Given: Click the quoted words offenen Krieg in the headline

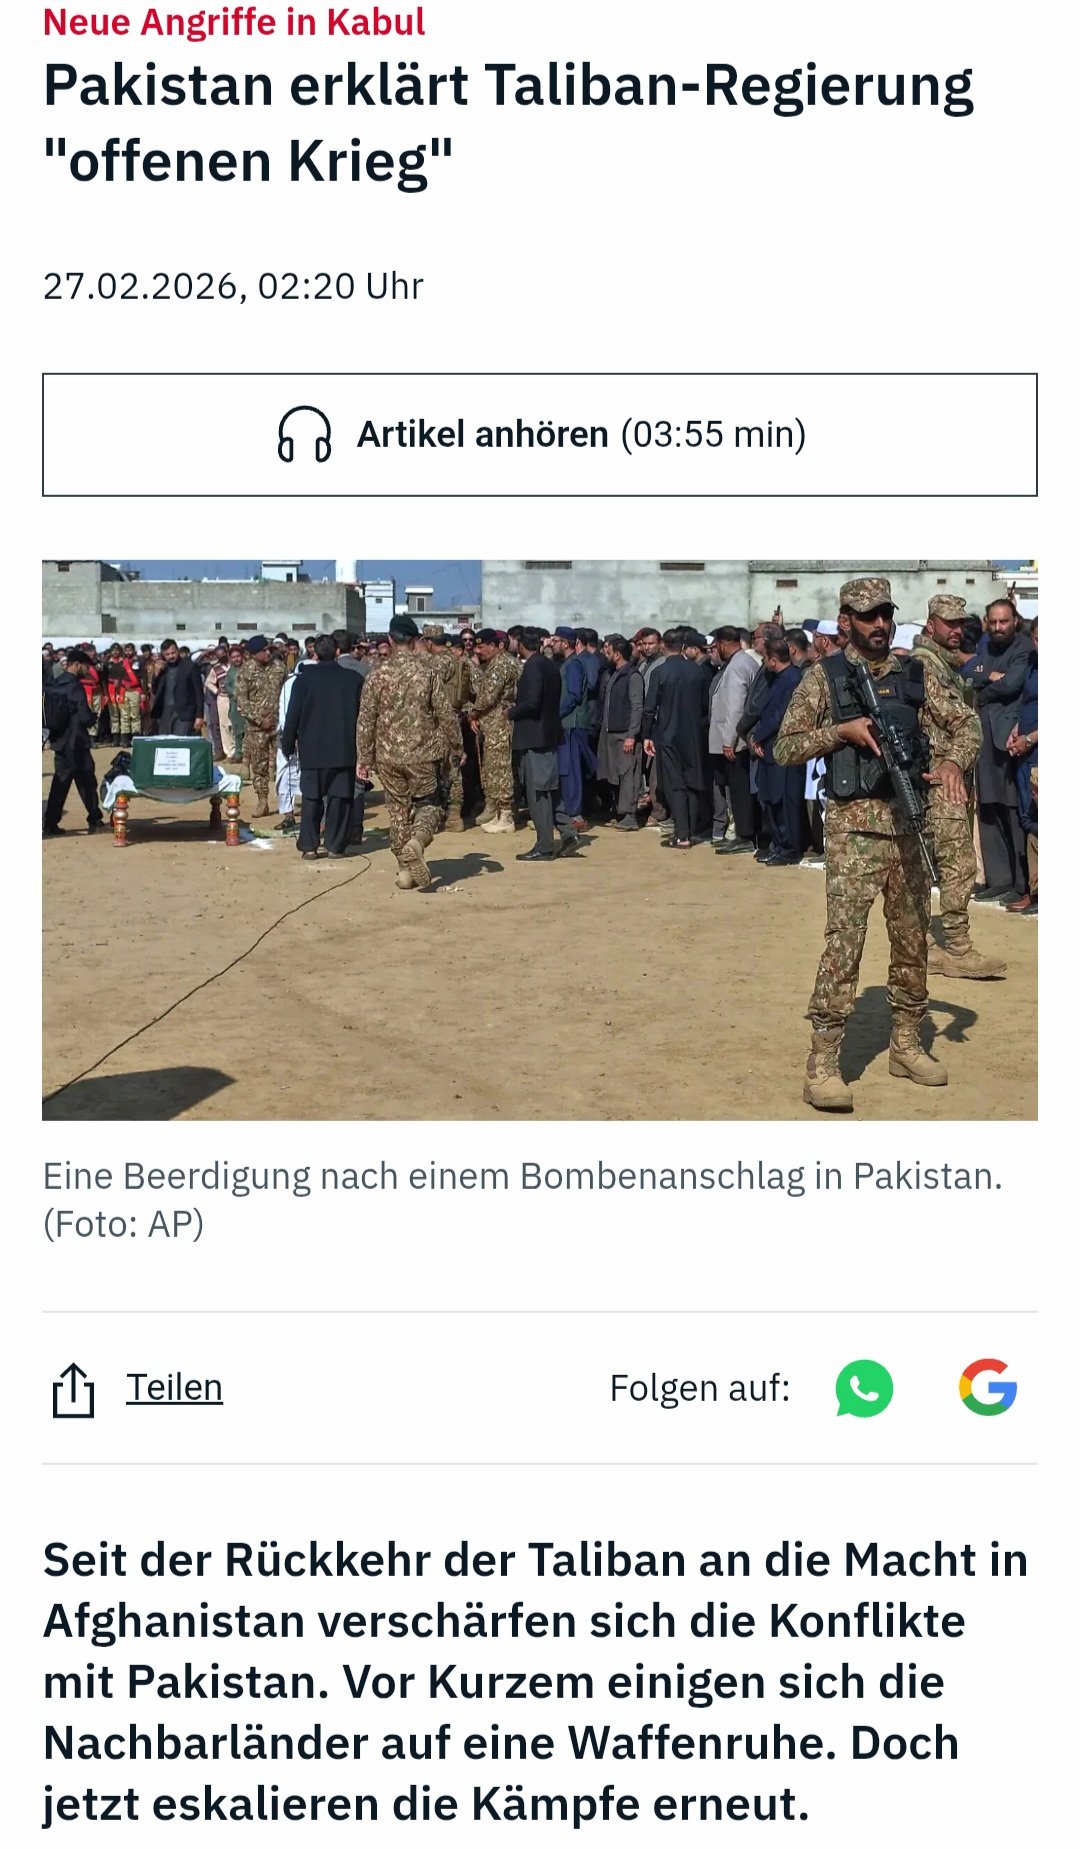Looking at the screenshot, I should pos(248,161).
